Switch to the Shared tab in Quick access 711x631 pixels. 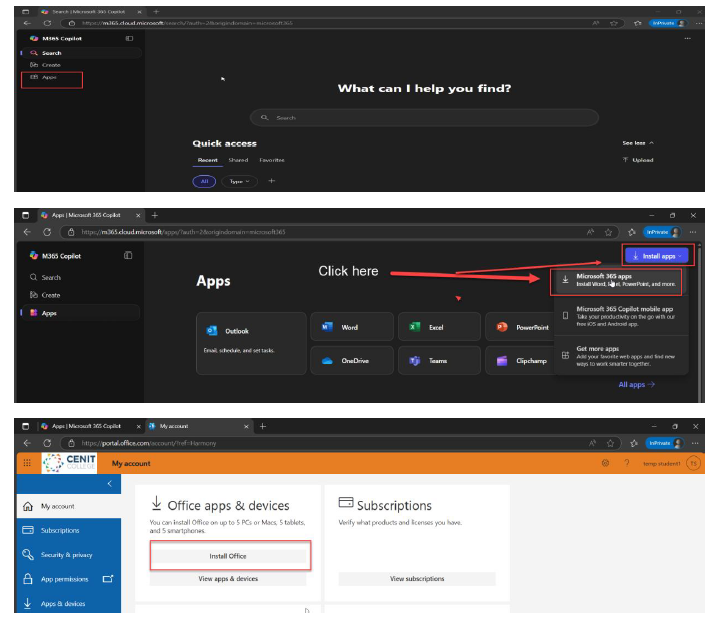pos(238,160)
